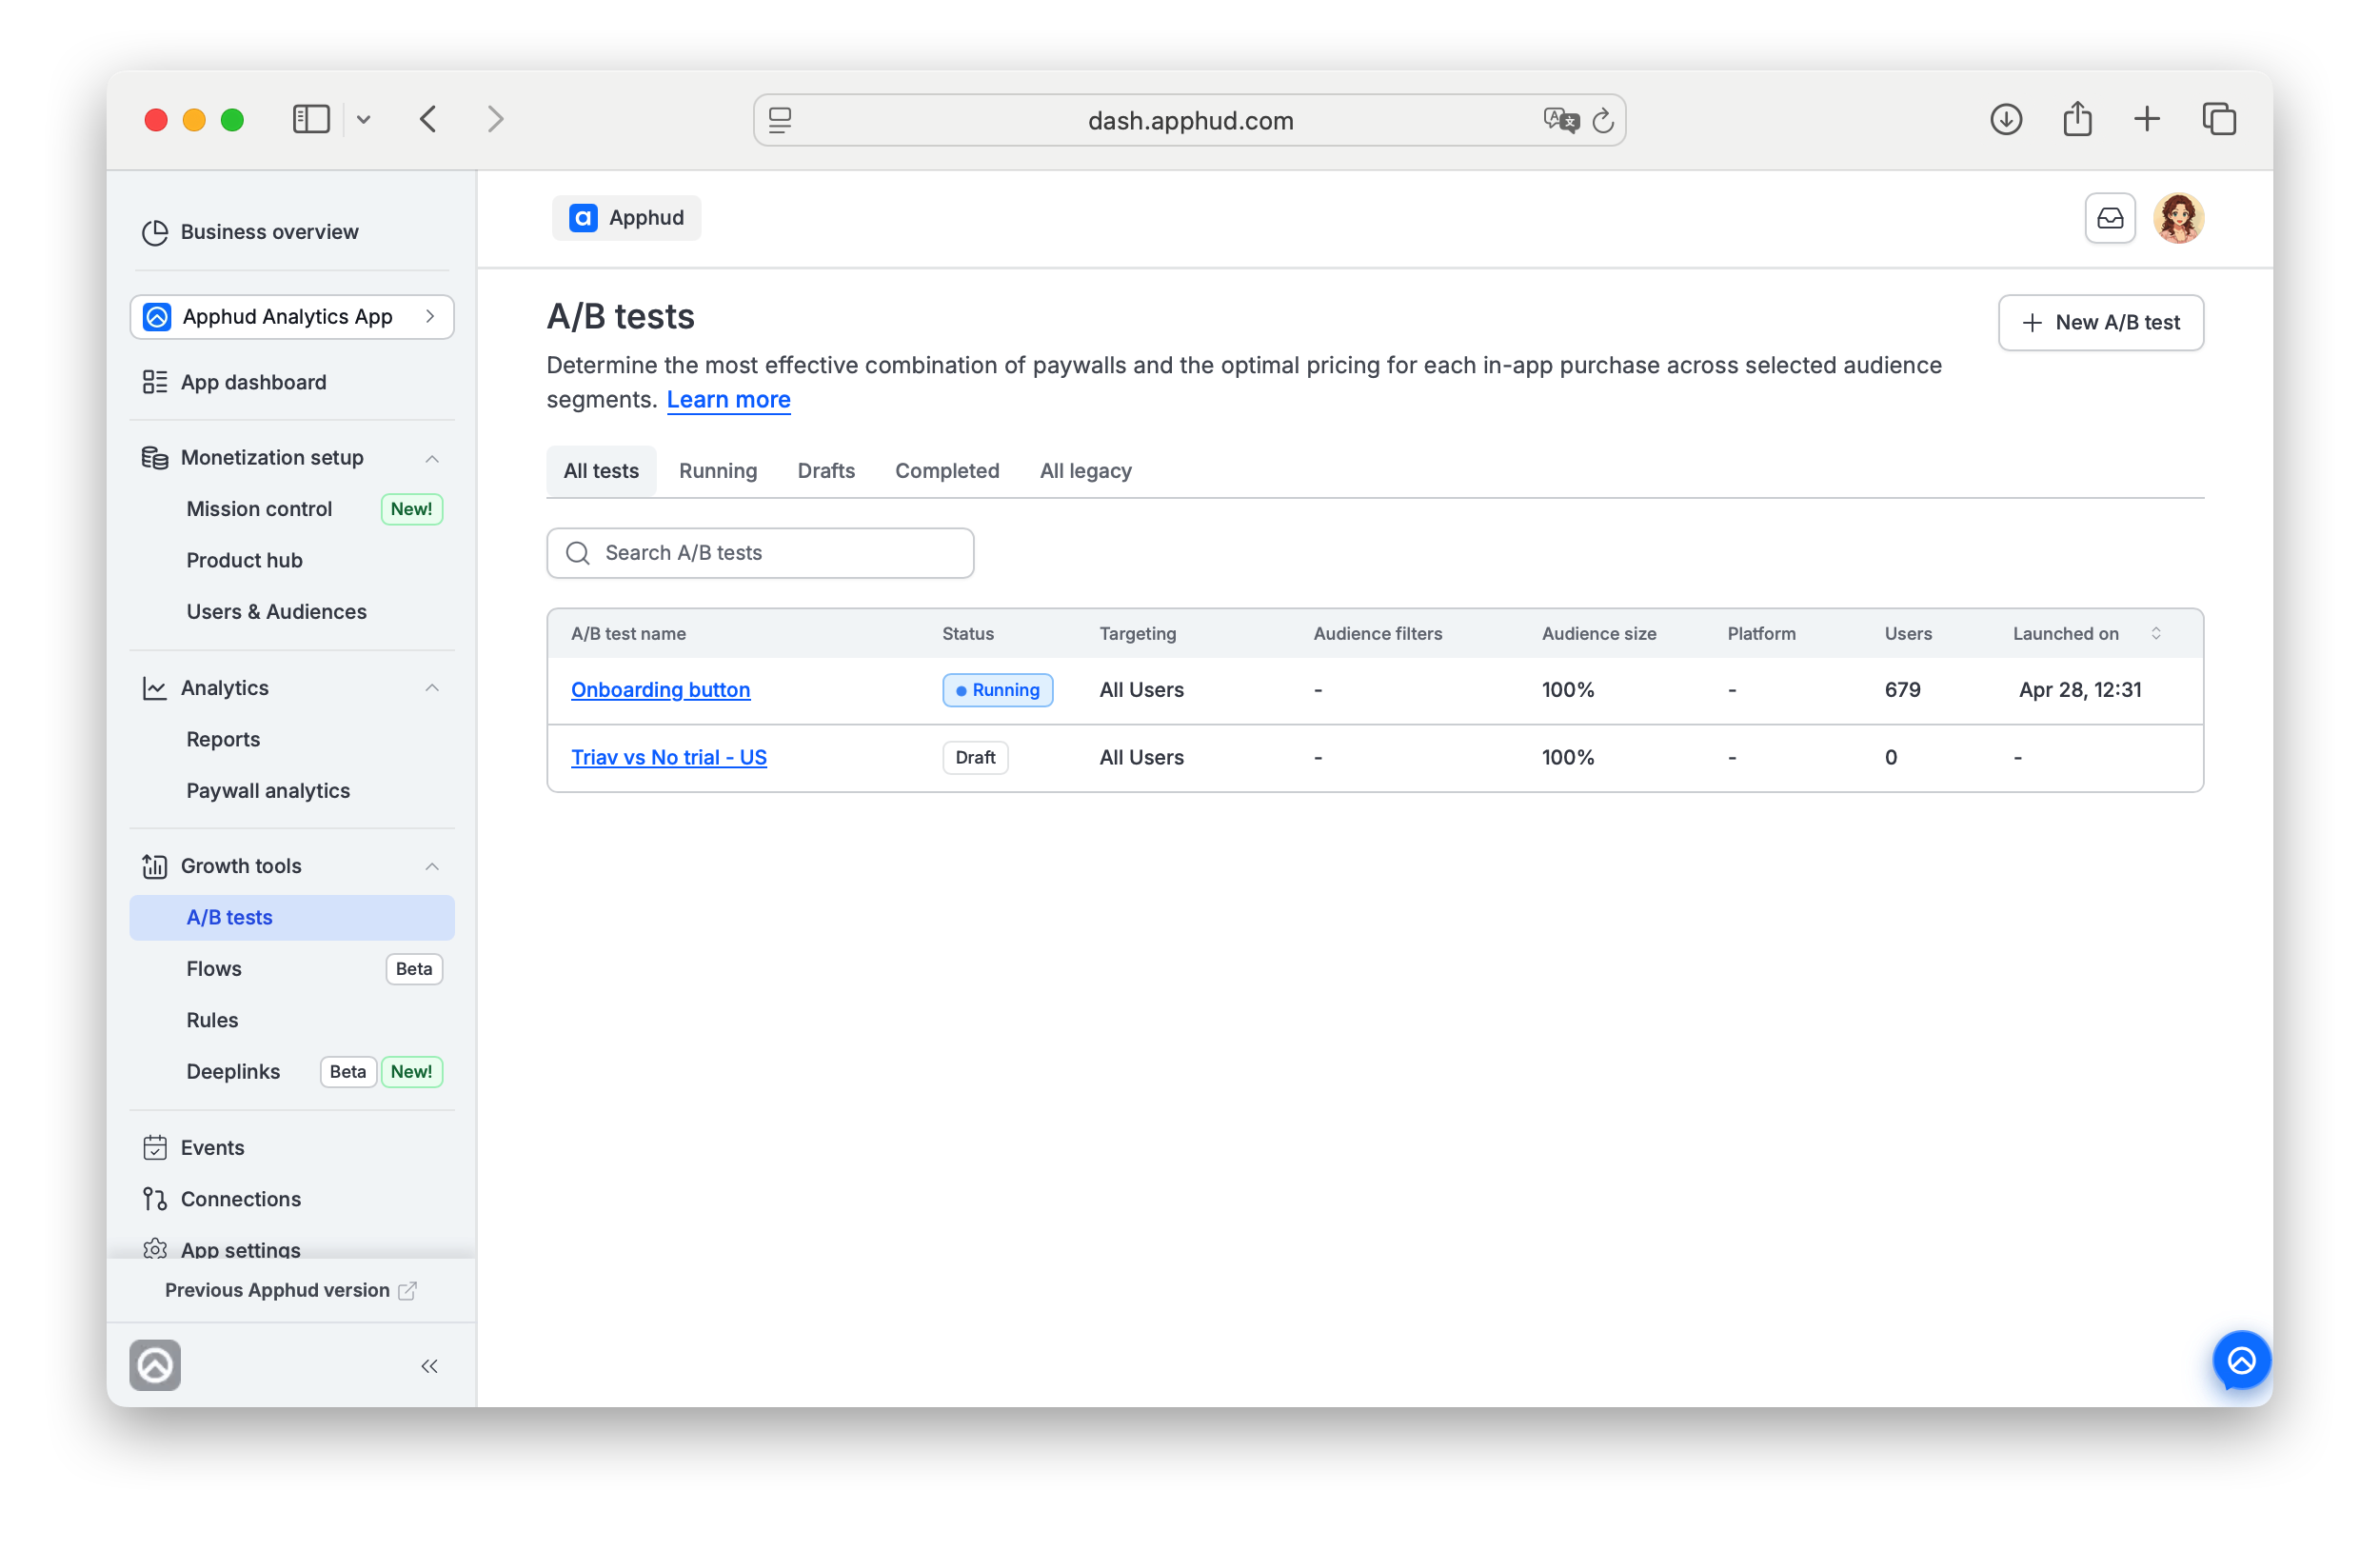Click the Safari sidebar toggle icon

[311, 120]
